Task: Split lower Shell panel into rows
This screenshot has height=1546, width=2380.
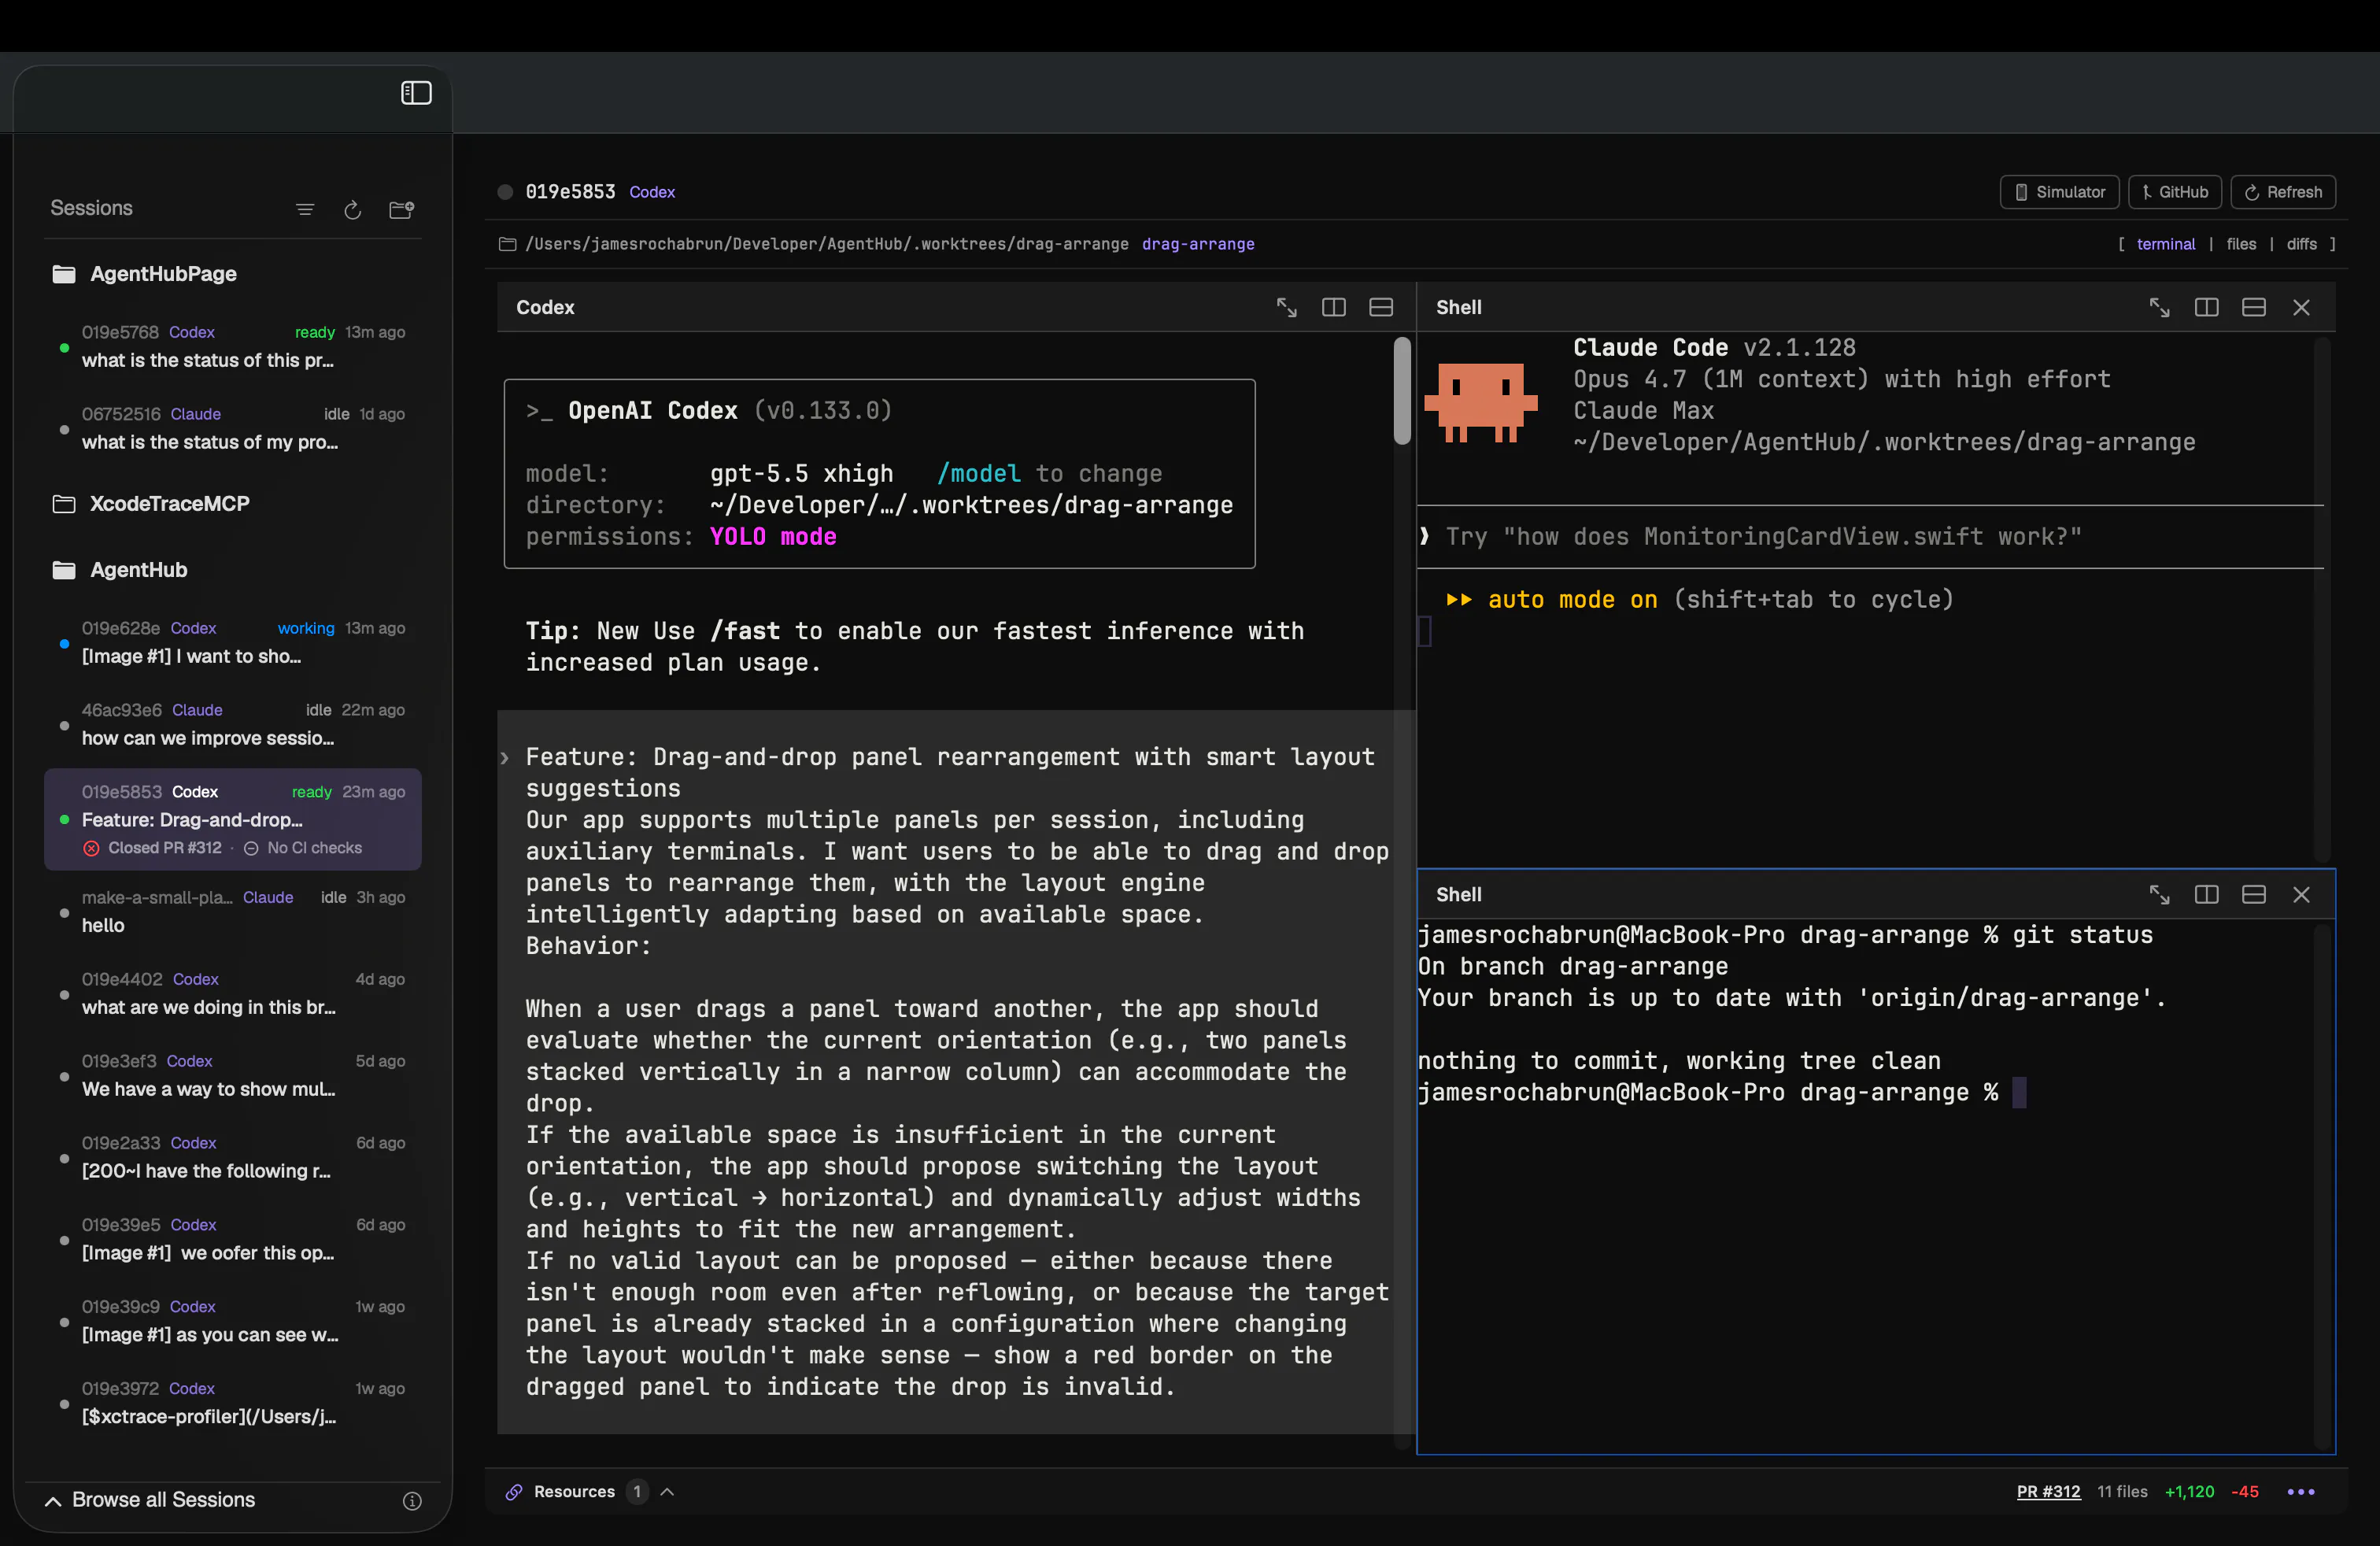Action: coord(2254,894)
